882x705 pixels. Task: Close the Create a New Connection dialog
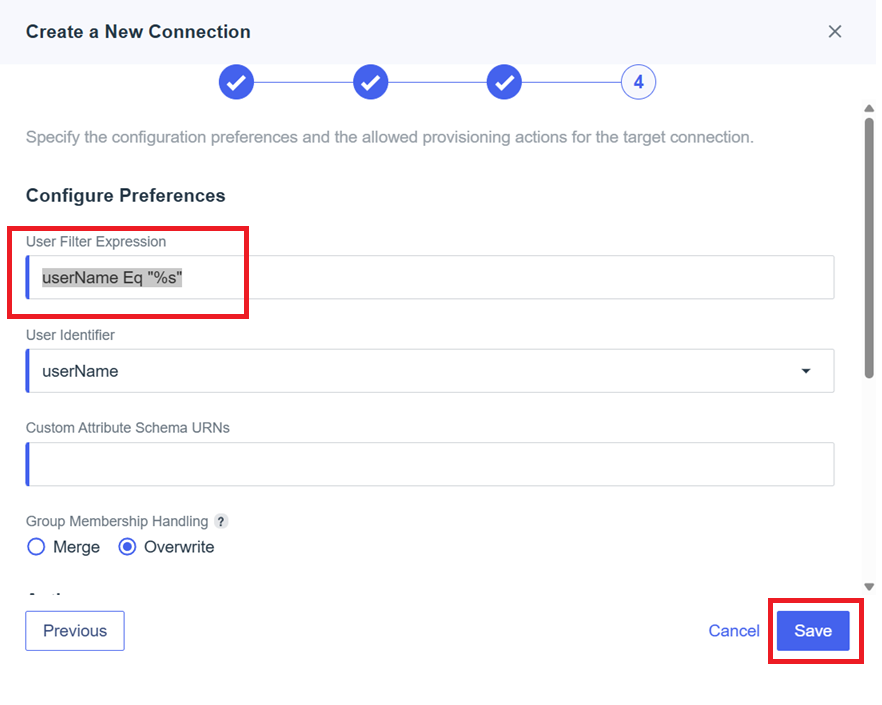[x=835, y=31]
